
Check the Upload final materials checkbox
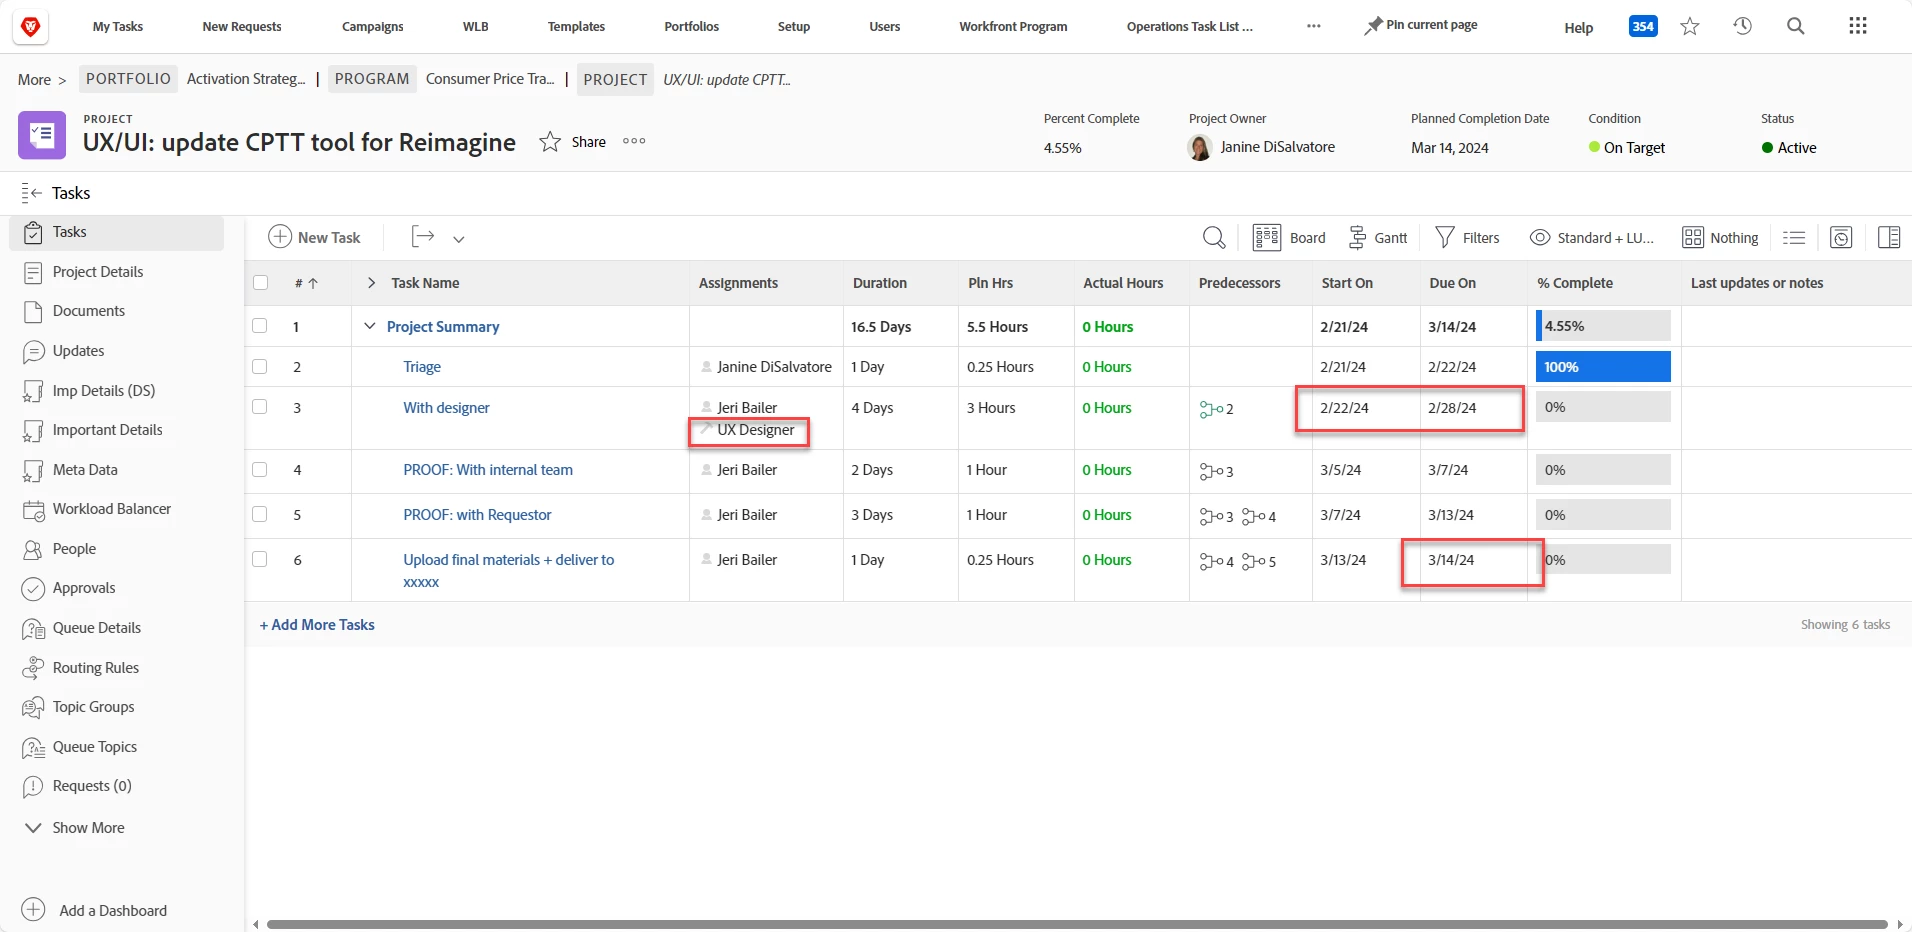click(260, 559)
